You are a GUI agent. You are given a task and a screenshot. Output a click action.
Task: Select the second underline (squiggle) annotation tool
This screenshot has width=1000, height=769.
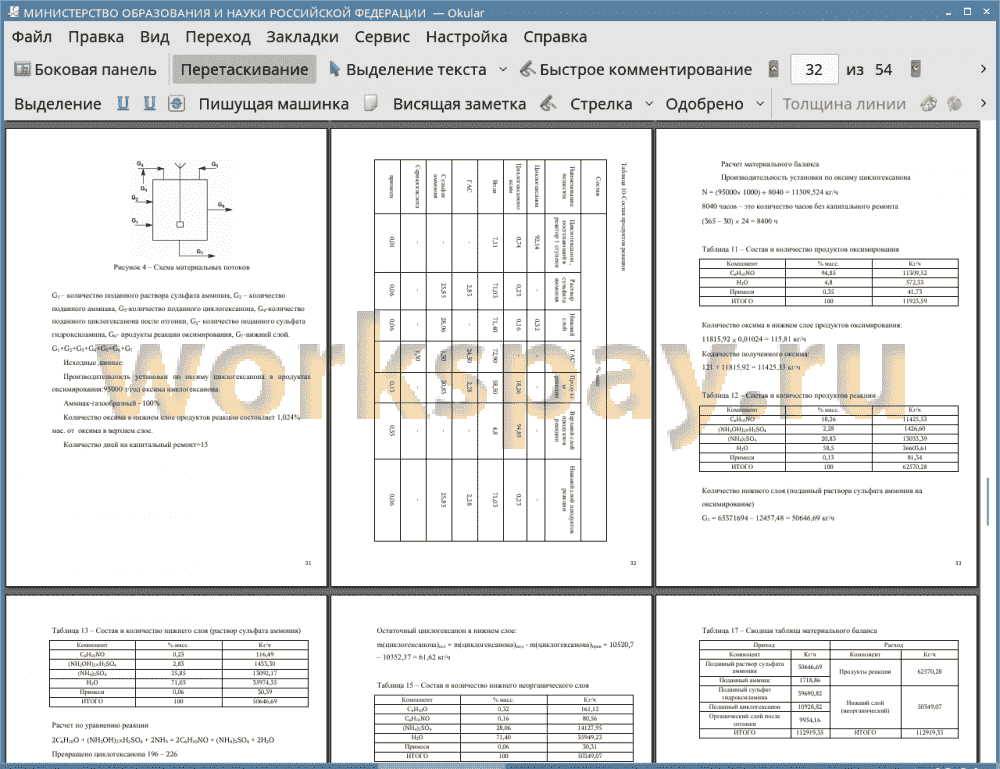click(149, 103)
